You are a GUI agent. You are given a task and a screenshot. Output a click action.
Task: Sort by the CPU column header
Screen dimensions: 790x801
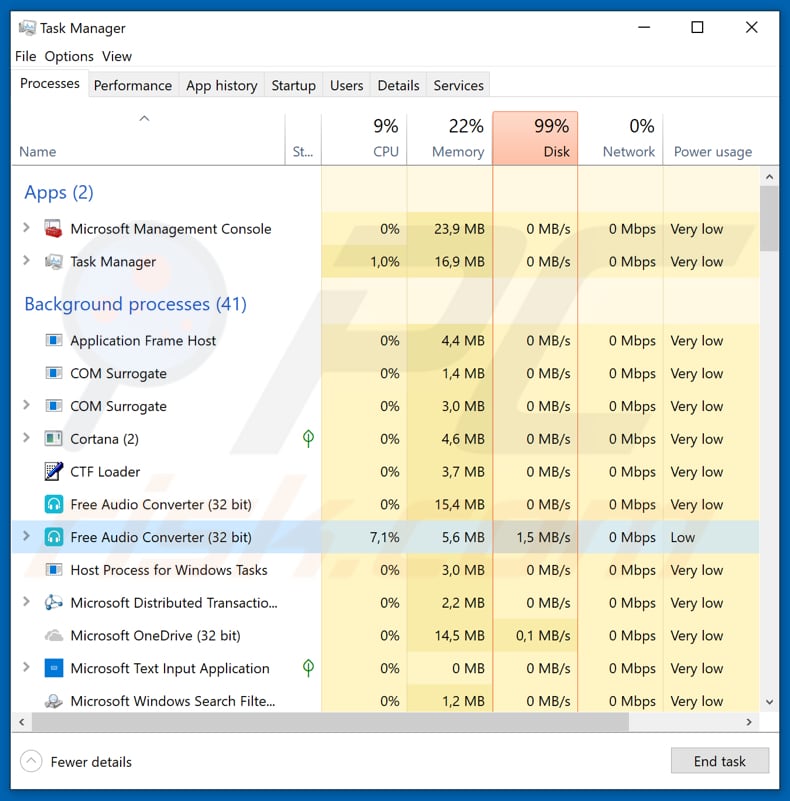tap(364, 139)
